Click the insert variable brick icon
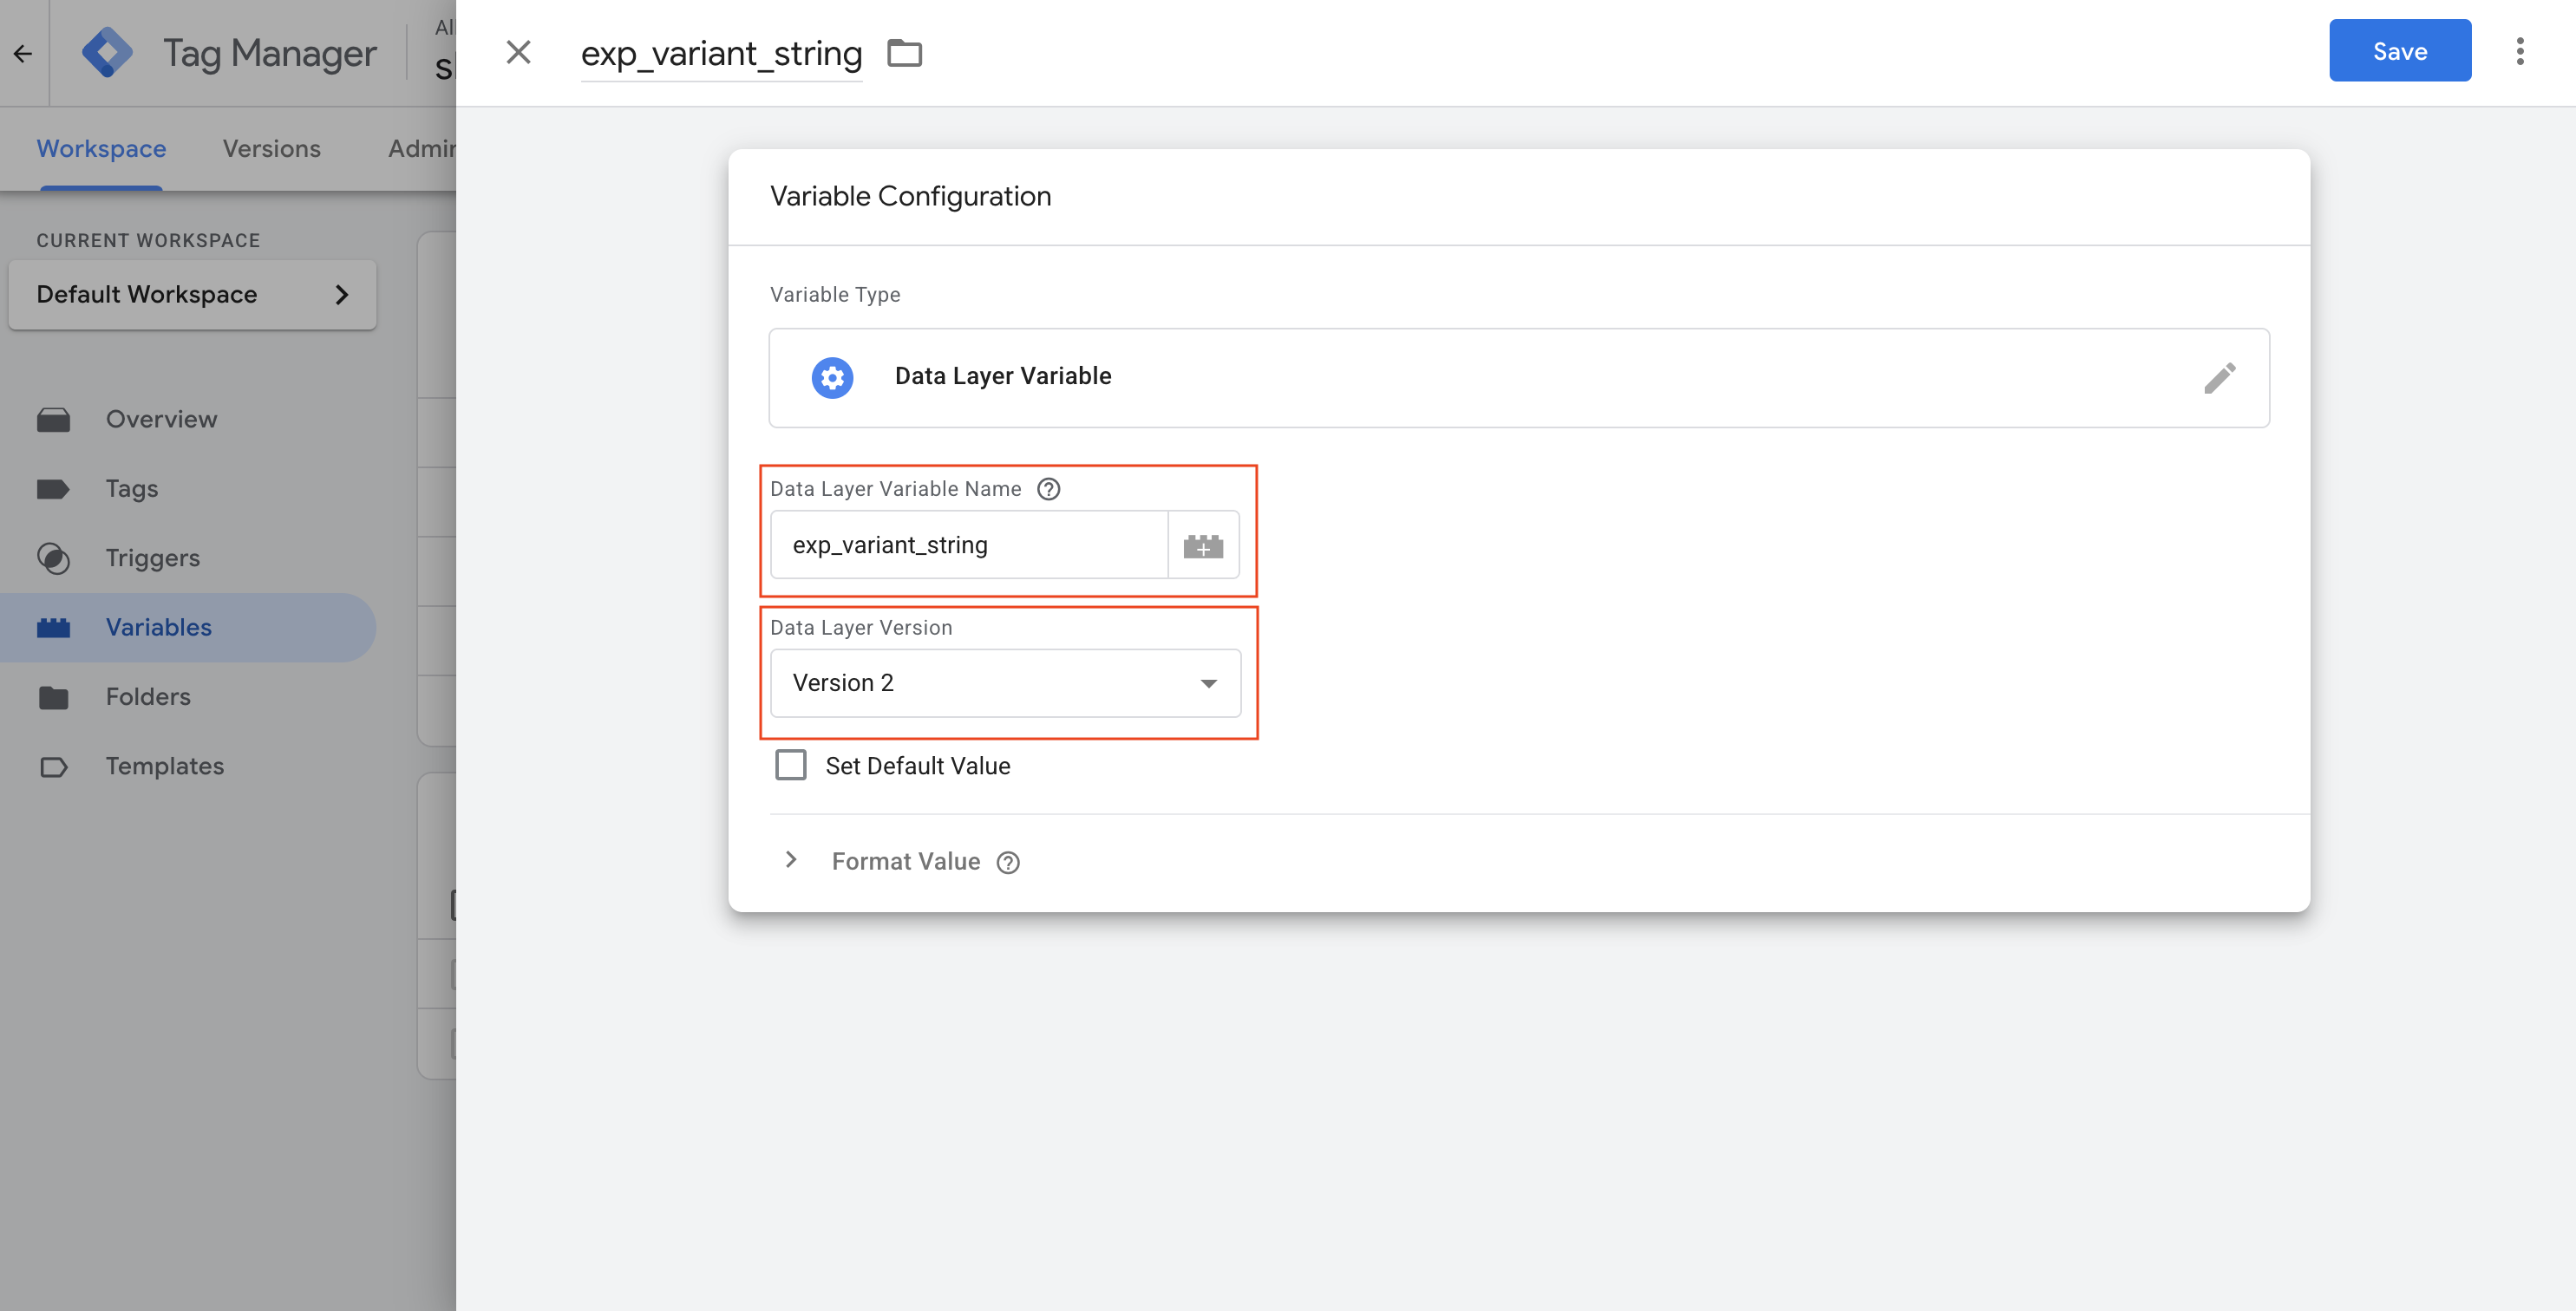This screenshot has height=1311, width=2576. coord(1203,546)
